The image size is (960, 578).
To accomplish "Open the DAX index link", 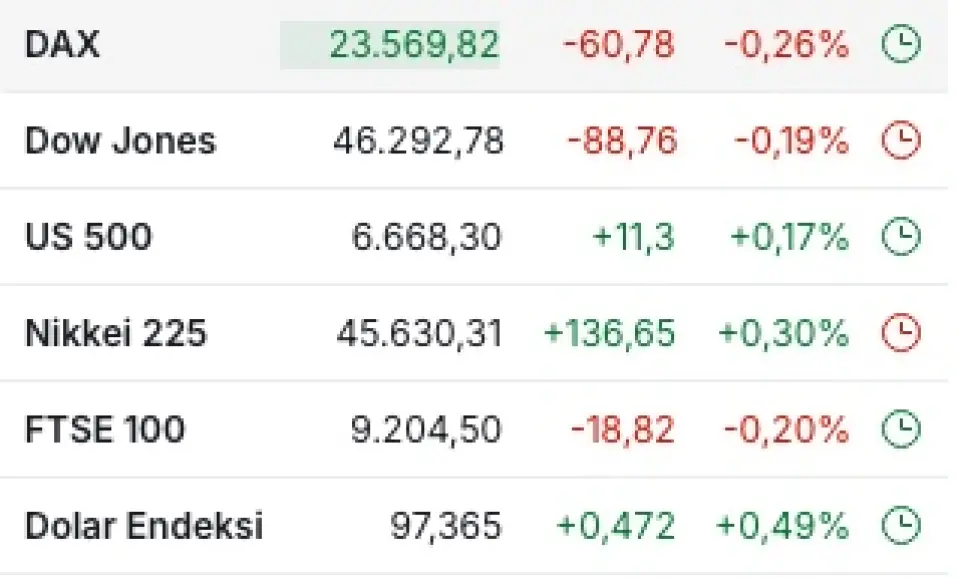I will pos(62,44).
